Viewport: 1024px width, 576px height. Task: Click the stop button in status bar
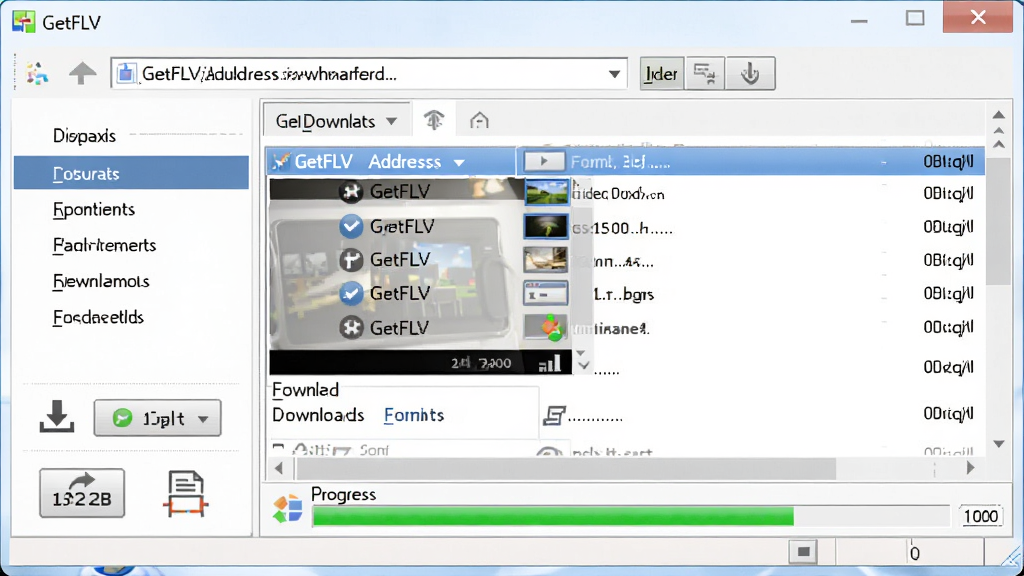tap(803, 552)
